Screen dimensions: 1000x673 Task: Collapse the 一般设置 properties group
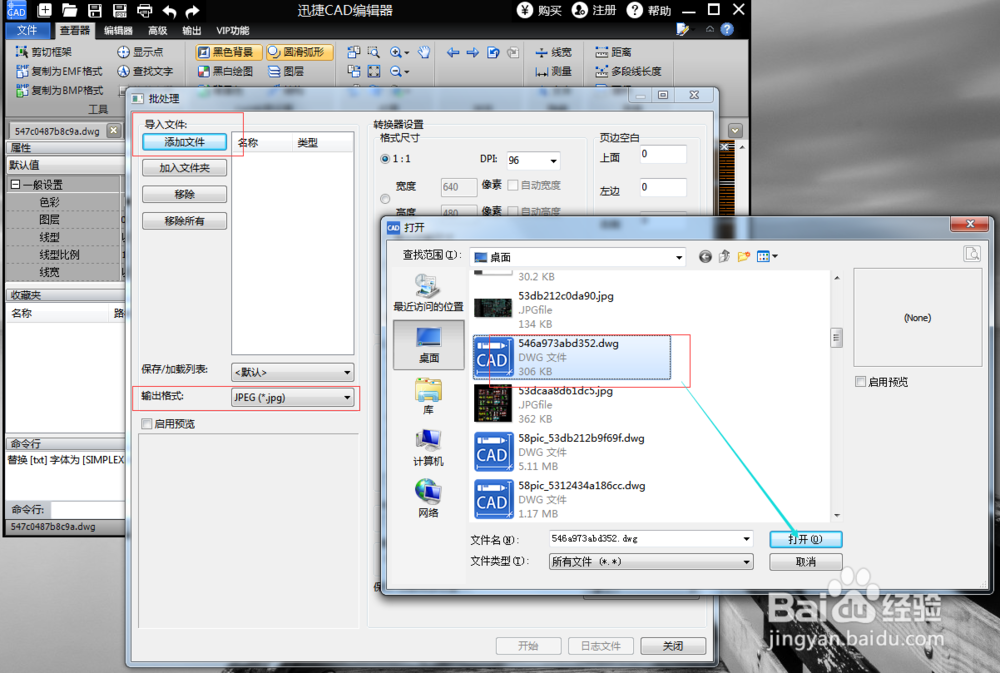coord(15,185)
